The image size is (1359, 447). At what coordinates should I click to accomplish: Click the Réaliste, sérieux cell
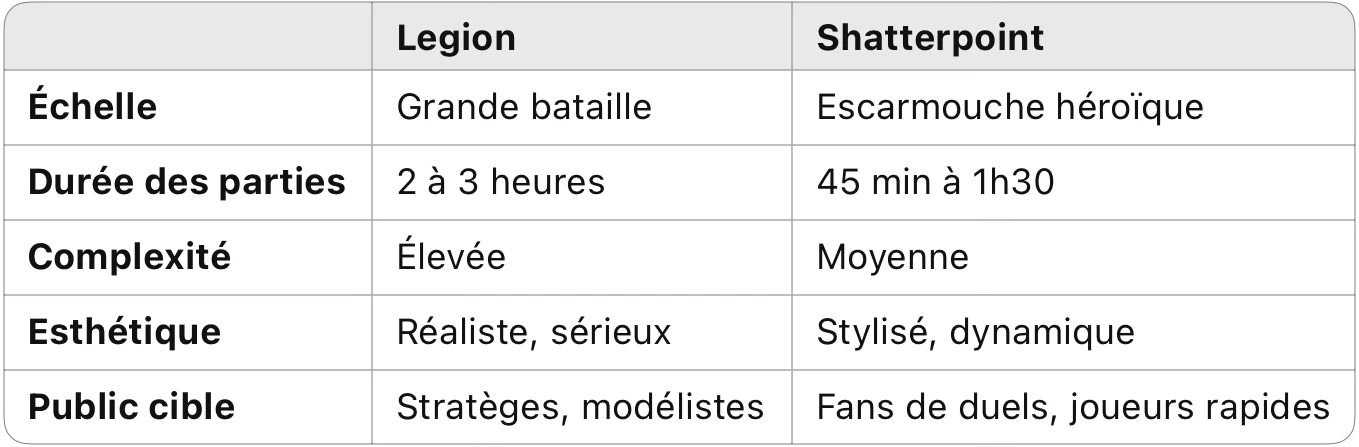534,332
